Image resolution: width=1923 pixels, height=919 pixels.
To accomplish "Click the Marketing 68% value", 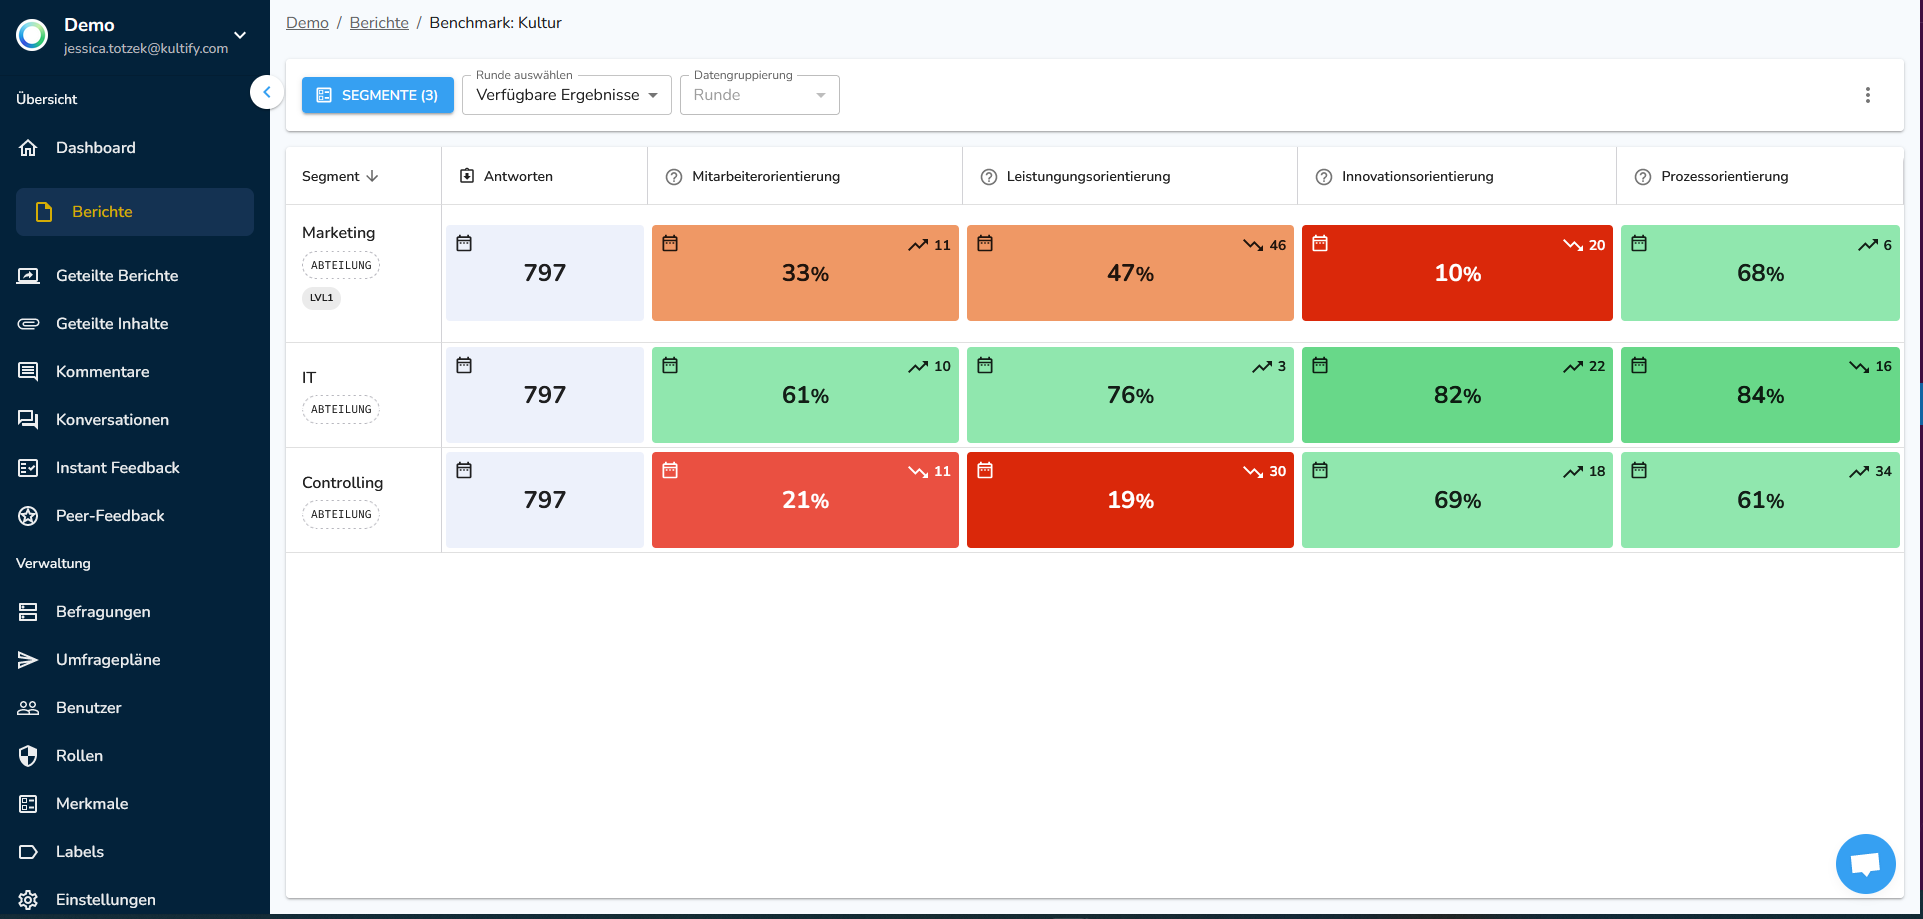I will tap(1760, 273).
